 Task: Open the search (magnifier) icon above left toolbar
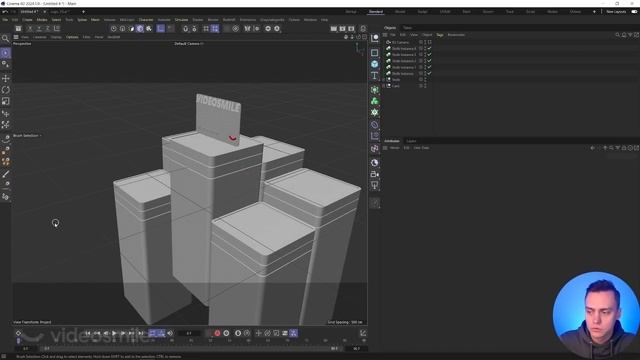point(5,38)
